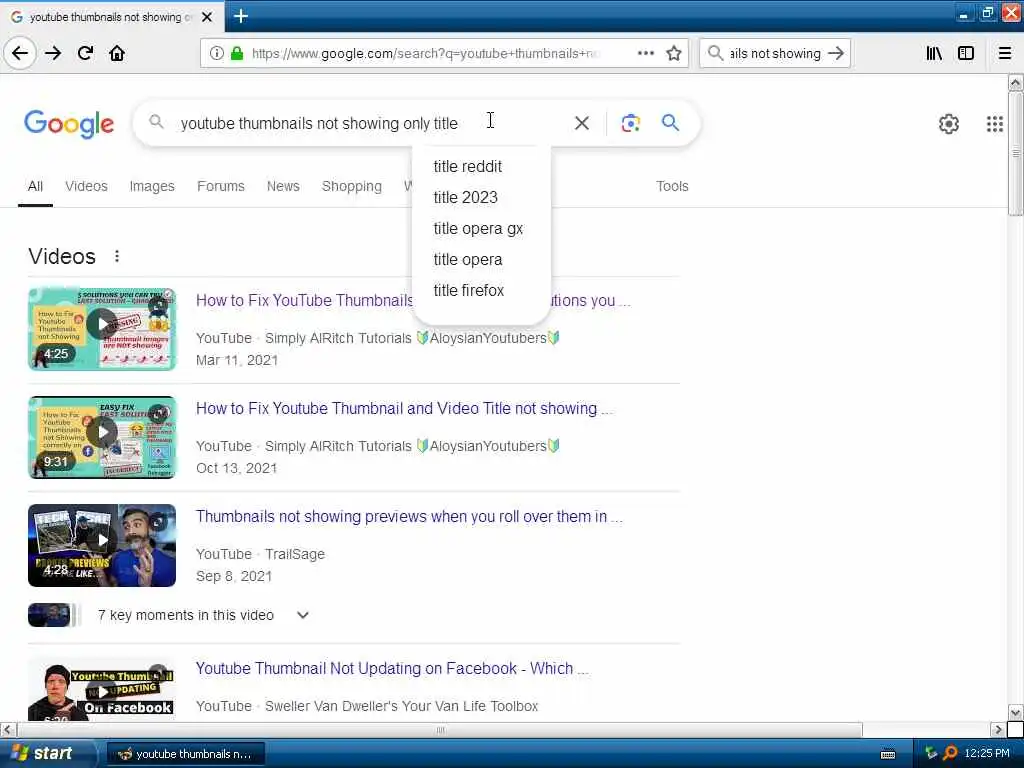The image size is (1024, 768).
Task: Switch to the Images results tab
Action: click(152, 186)
